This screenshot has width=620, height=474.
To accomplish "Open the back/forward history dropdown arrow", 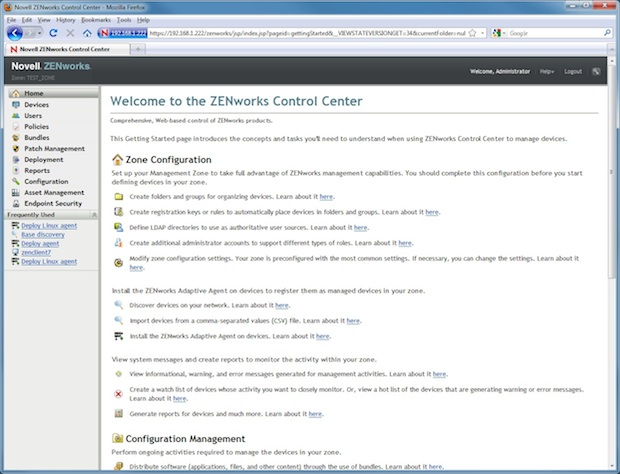I will [37, 33].
